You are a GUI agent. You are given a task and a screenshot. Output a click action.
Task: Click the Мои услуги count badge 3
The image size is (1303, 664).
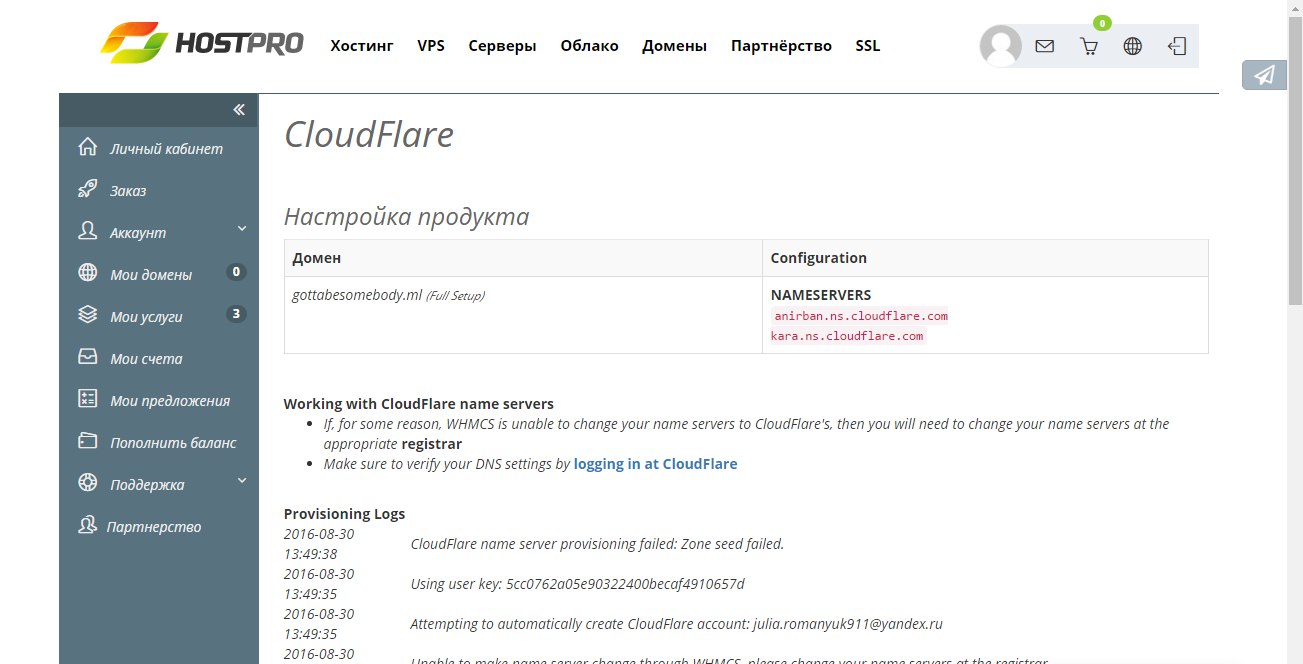click(x=236, y=314)
